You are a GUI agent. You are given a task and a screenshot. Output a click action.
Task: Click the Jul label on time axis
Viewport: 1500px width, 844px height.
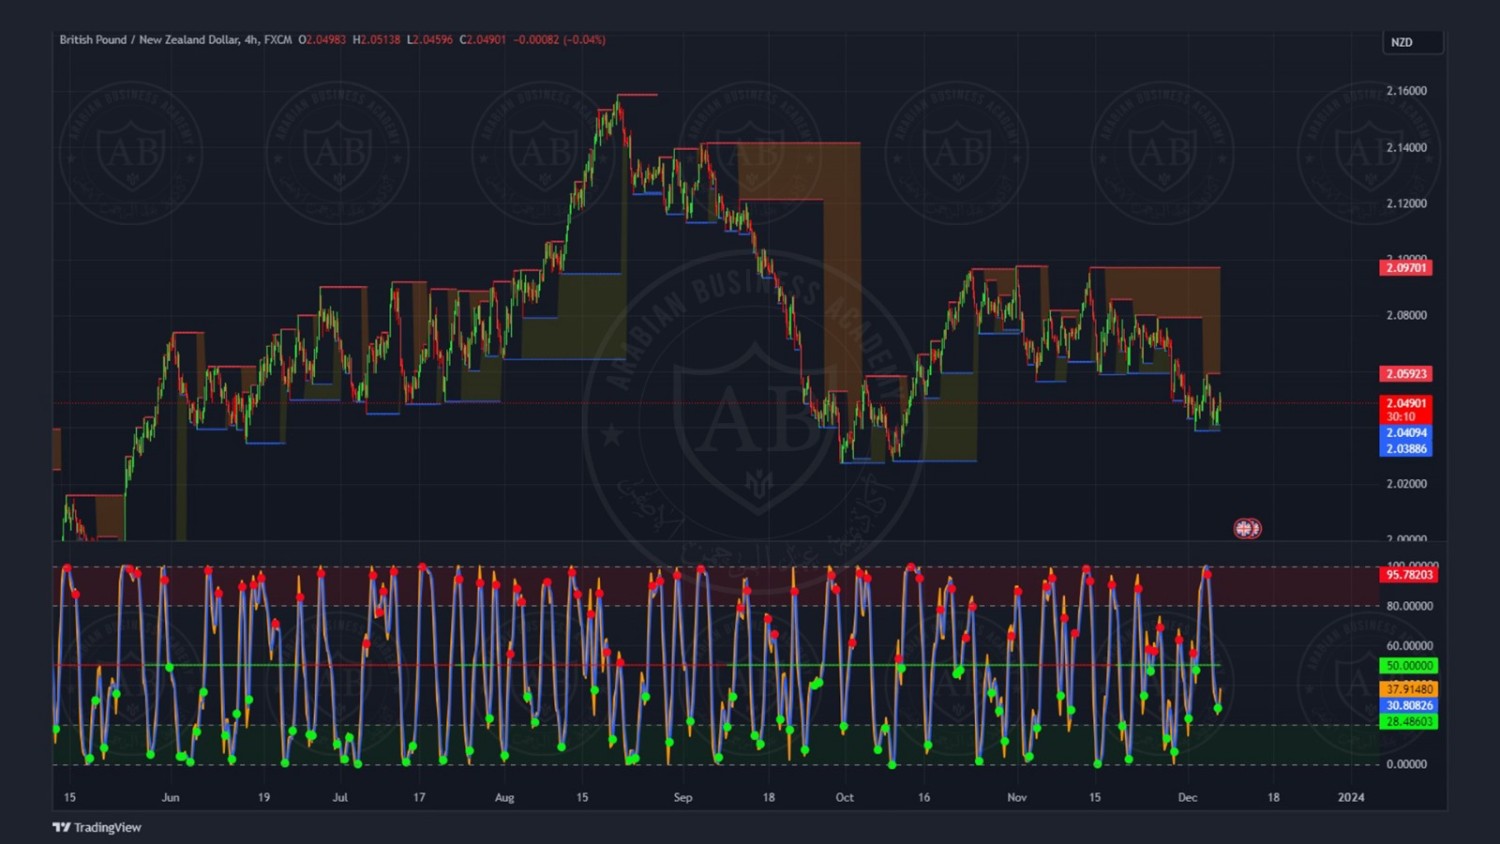coord(340,798)
